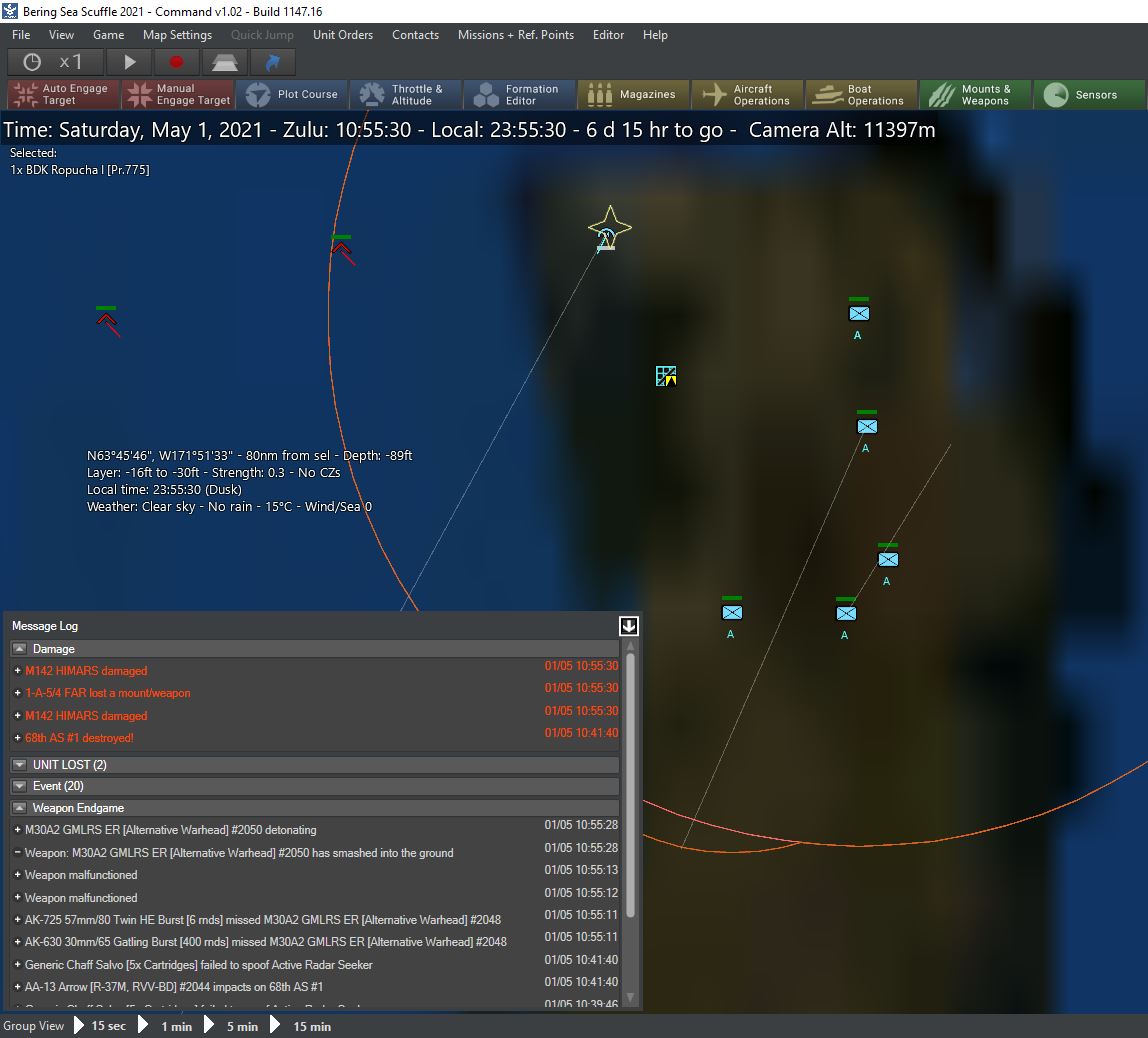This screenshot has height=1038, width=1148.
Task: Open the Contacts menu
Action: point(415,34)
